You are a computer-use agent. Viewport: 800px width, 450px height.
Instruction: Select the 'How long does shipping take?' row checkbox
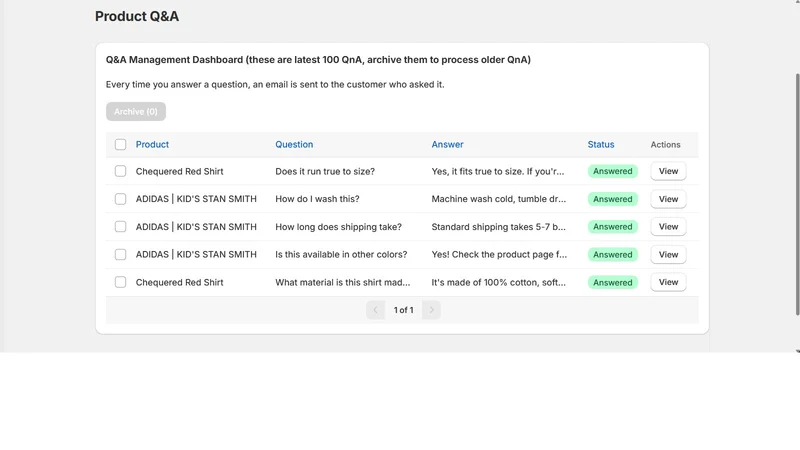tap(120, 227)
